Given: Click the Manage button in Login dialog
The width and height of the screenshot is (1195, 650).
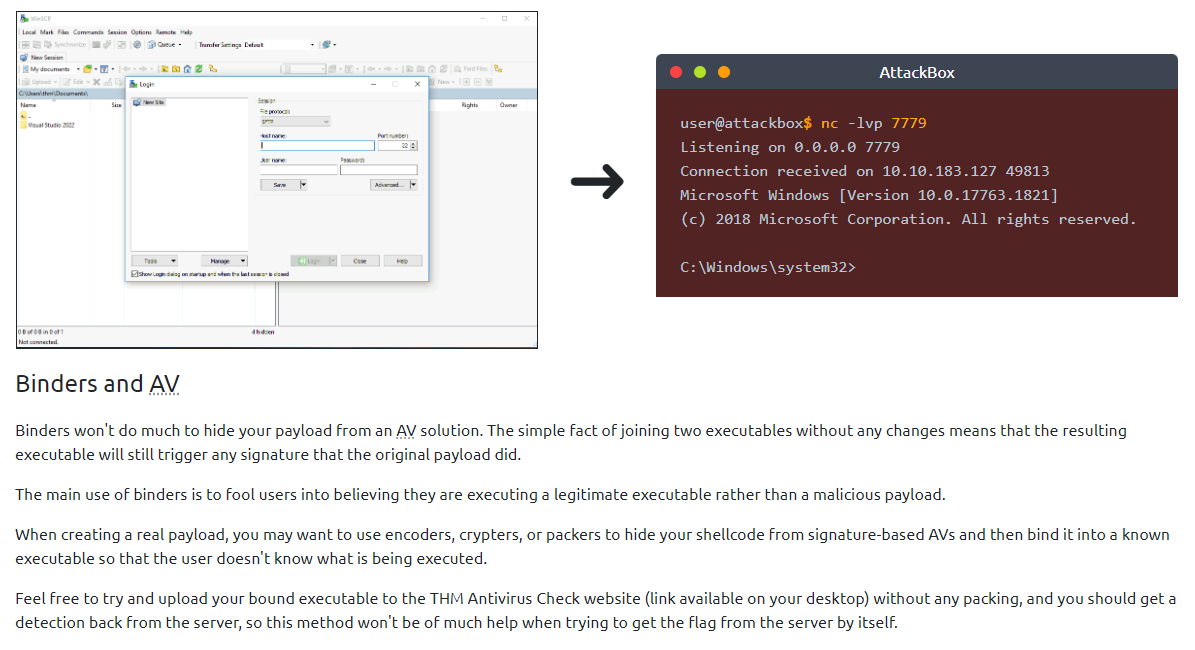Looking at the screenshot, I should click(x=222, y=260).
